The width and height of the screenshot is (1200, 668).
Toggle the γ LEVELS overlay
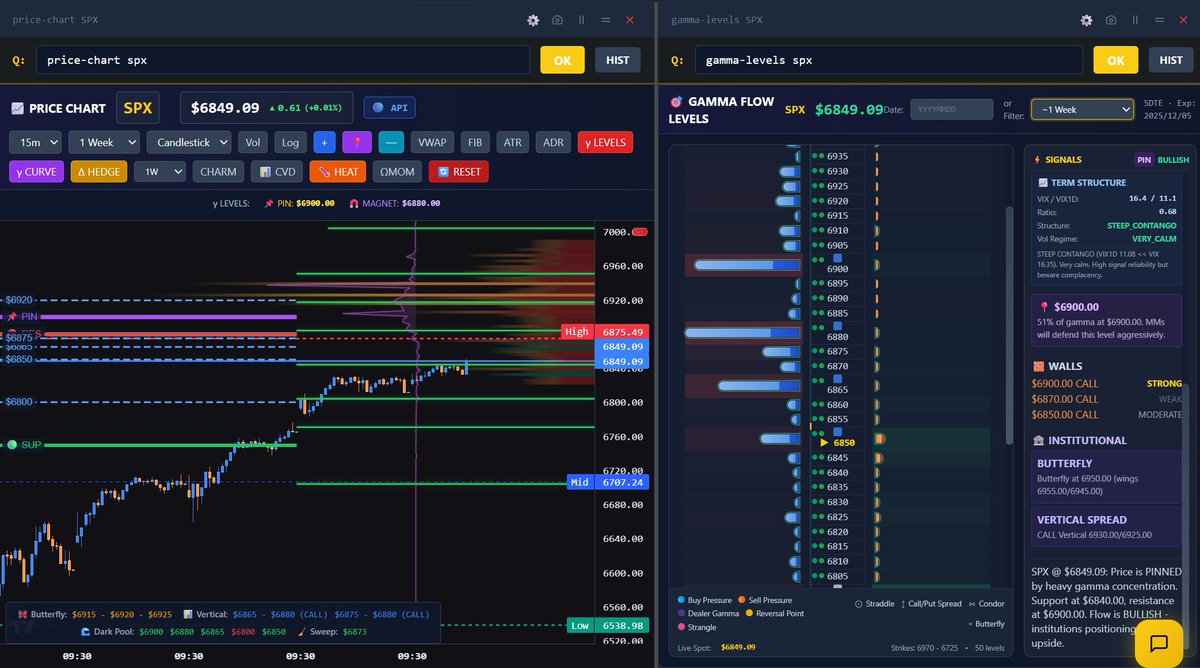[x=605, y=143]
